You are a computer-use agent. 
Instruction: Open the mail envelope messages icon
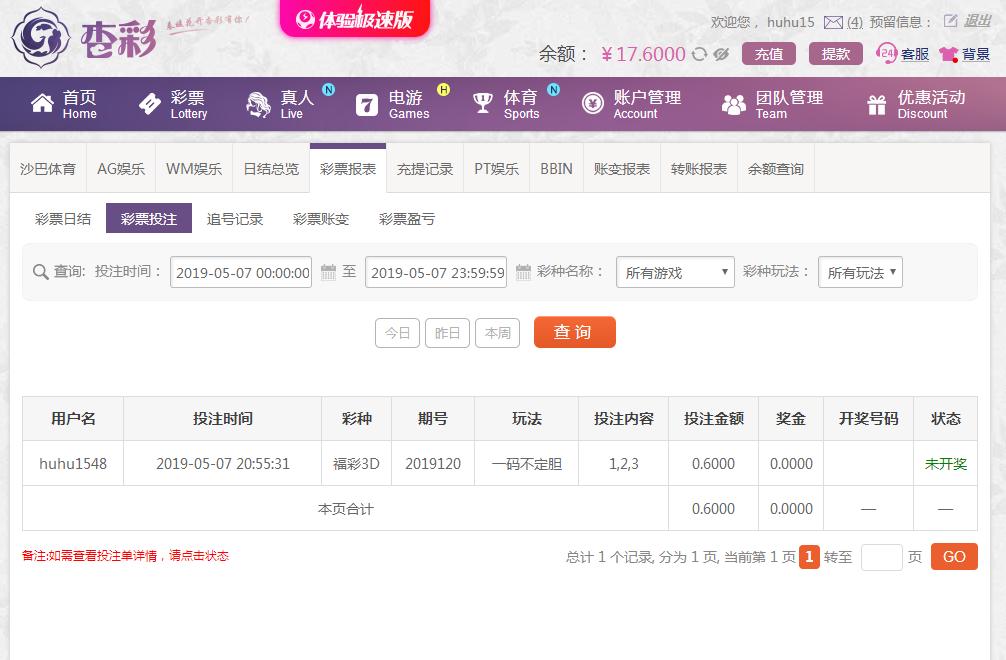click(x=833, y=22)
